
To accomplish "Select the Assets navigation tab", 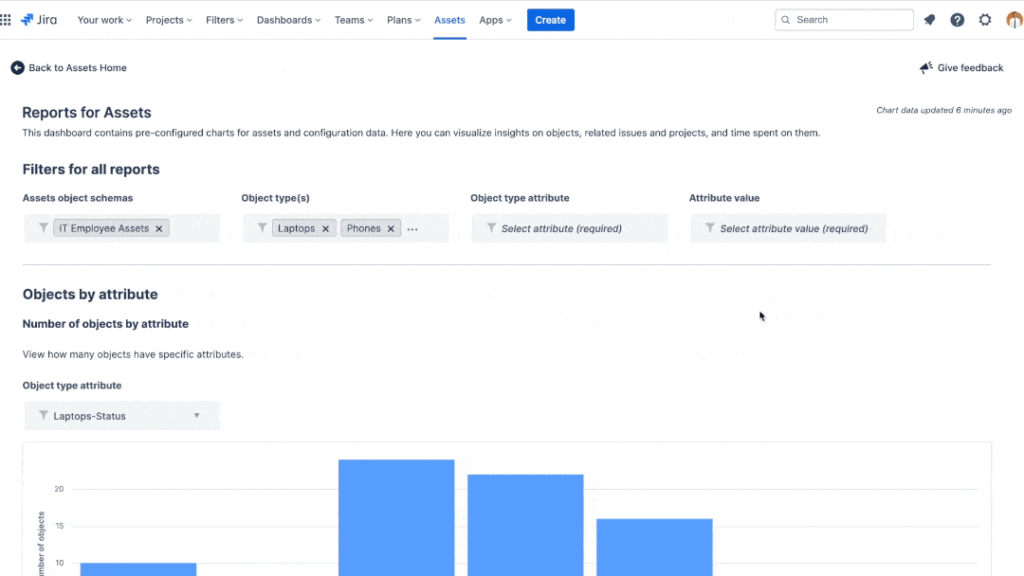I will [449, 19].
